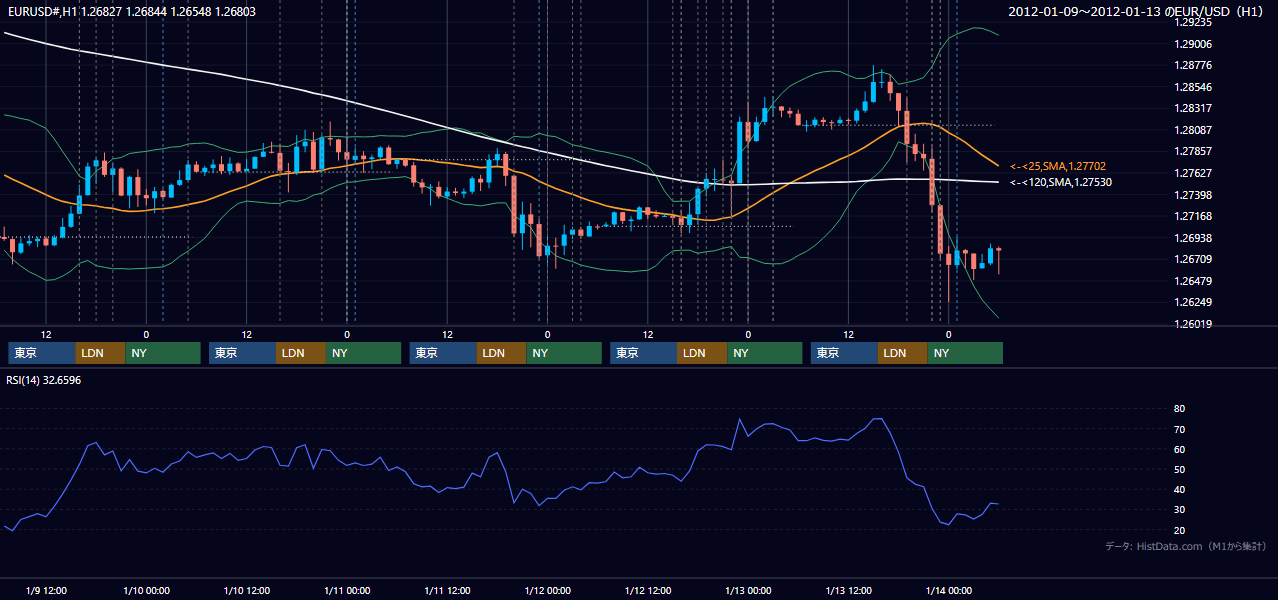Click price axis value 1.28546
1278x600 pixels.
point(1193,87)
